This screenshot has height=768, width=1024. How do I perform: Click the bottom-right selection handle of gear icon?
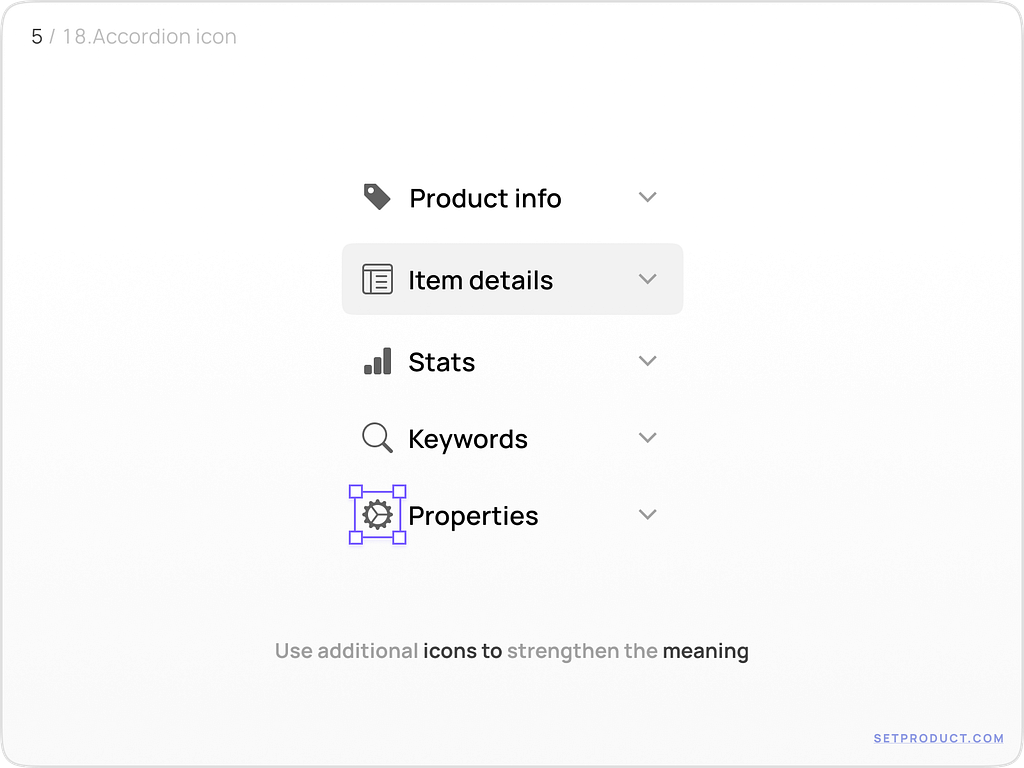click(x=399, y=538)
